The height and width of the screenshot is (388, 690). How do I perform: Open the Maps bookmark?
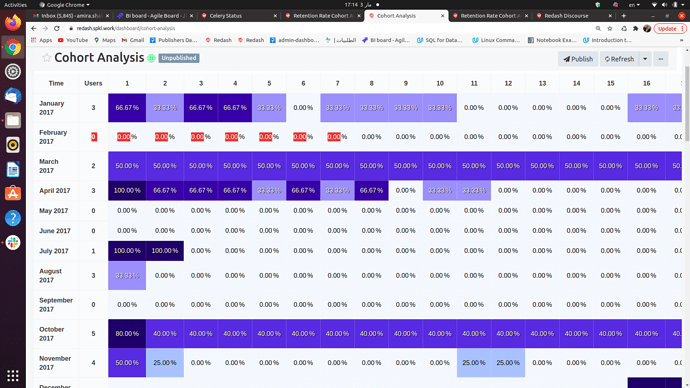(x=105, y=40)
